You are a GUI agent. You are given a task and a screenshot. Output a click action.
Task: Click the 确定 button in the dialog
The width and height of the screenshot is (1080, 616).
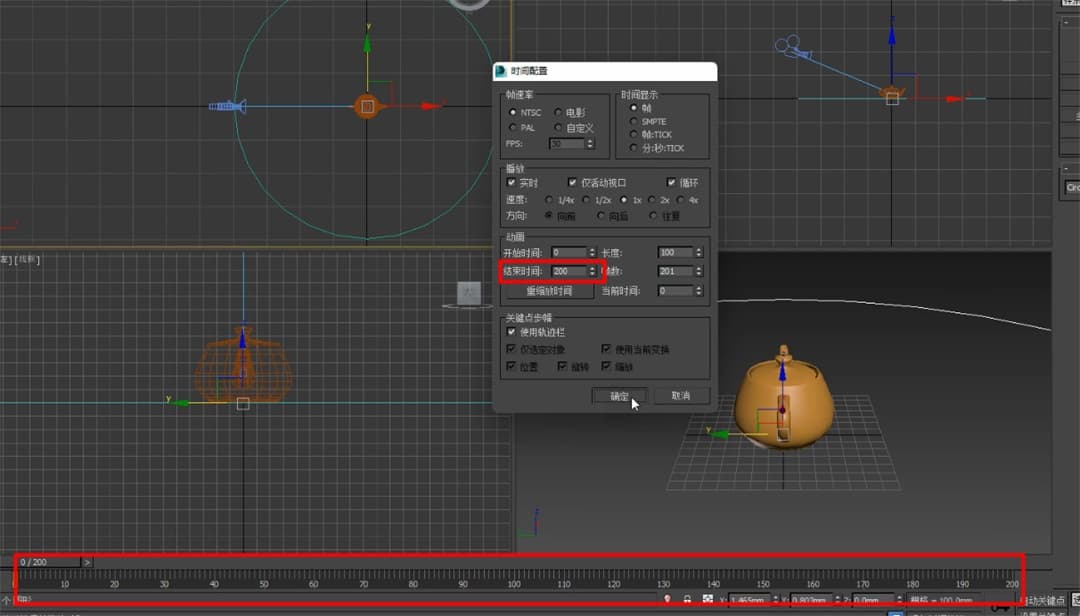click(619, 396)
